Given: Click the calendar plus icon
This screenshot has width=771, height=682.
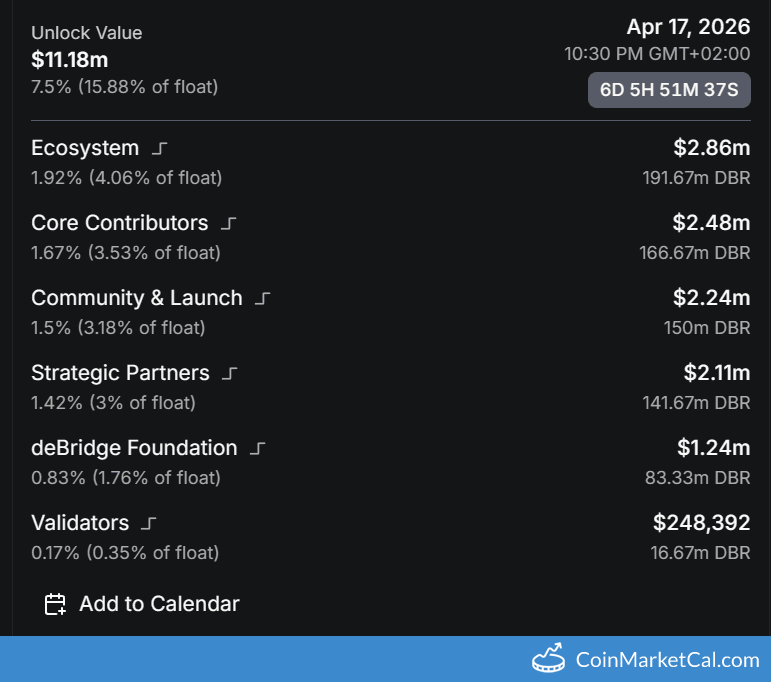Looking at the screenshot, I should [56, 604].
